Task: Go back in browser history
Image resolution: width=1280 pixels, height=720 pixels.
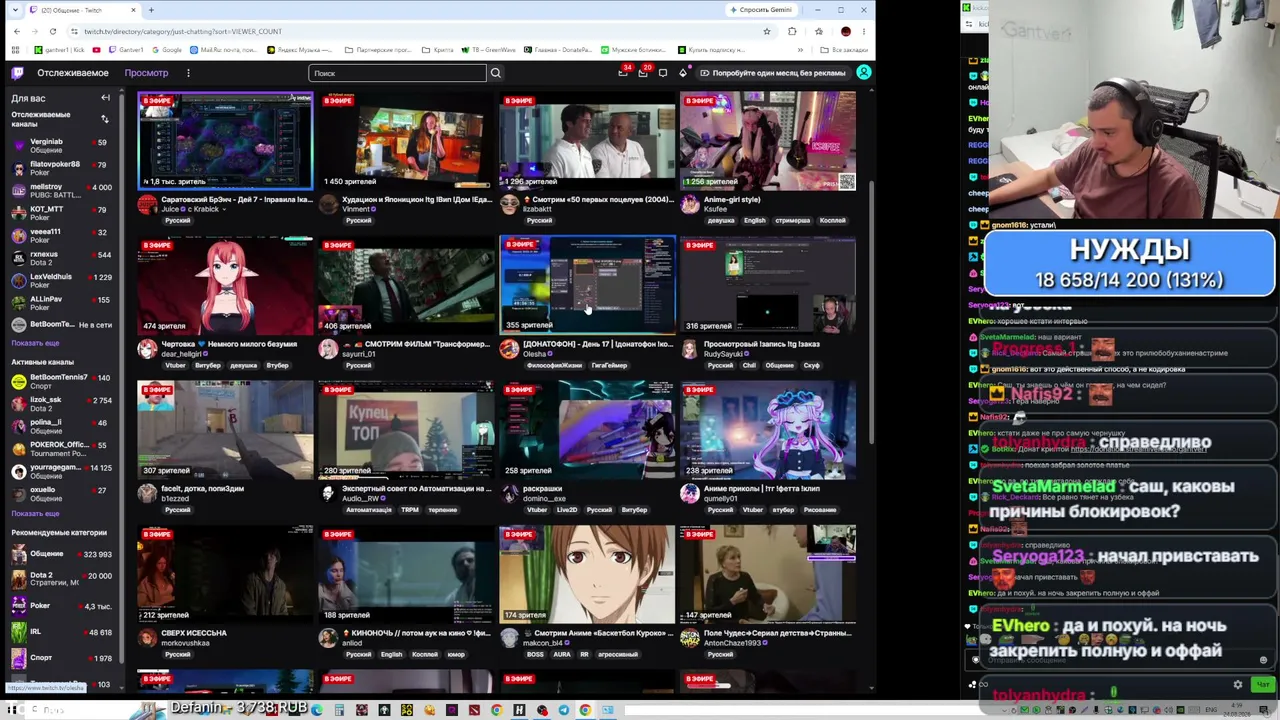Action: (17, 31)
